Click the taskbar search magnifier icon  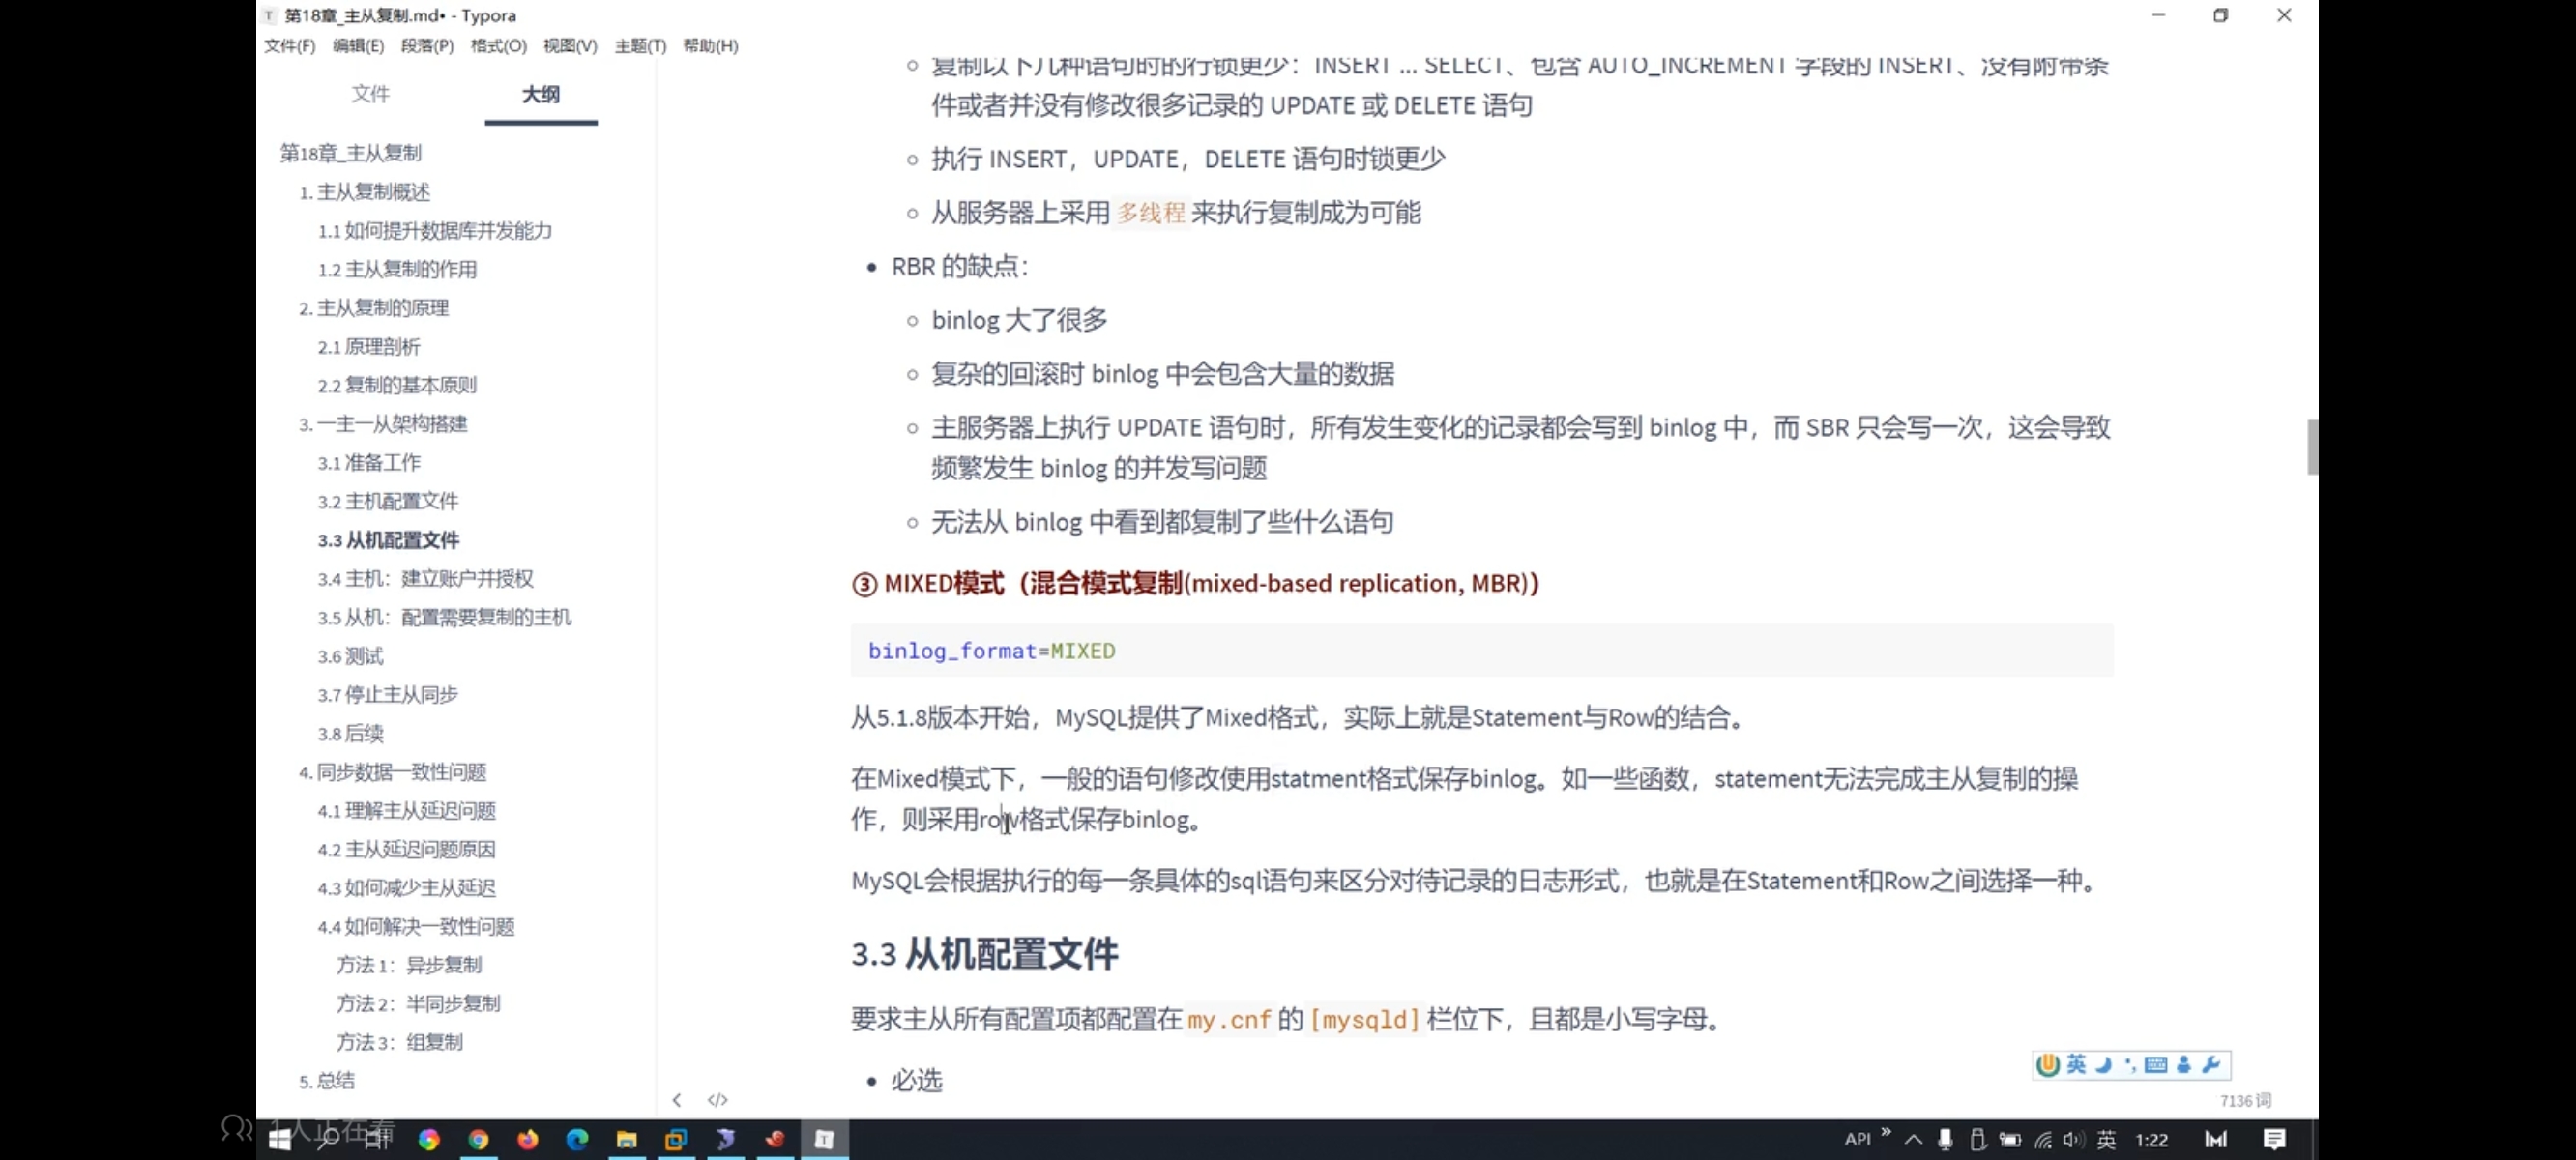pyautogui.click(x=328, y=1139)
